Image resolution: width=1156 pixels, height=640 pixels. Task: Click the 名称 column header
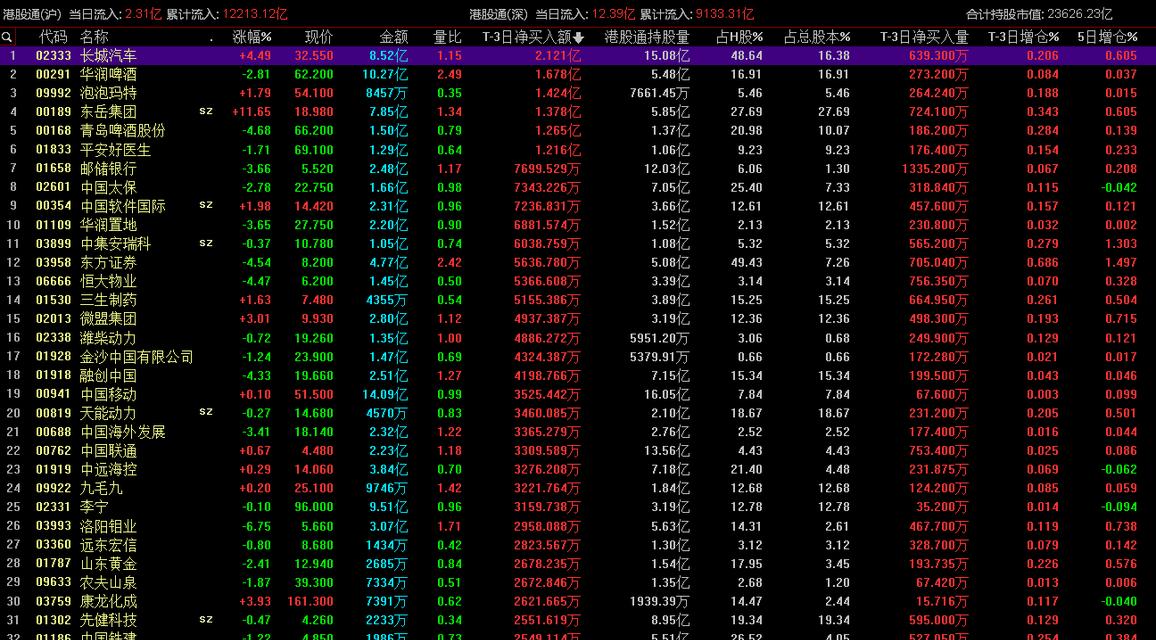point(94,37)
